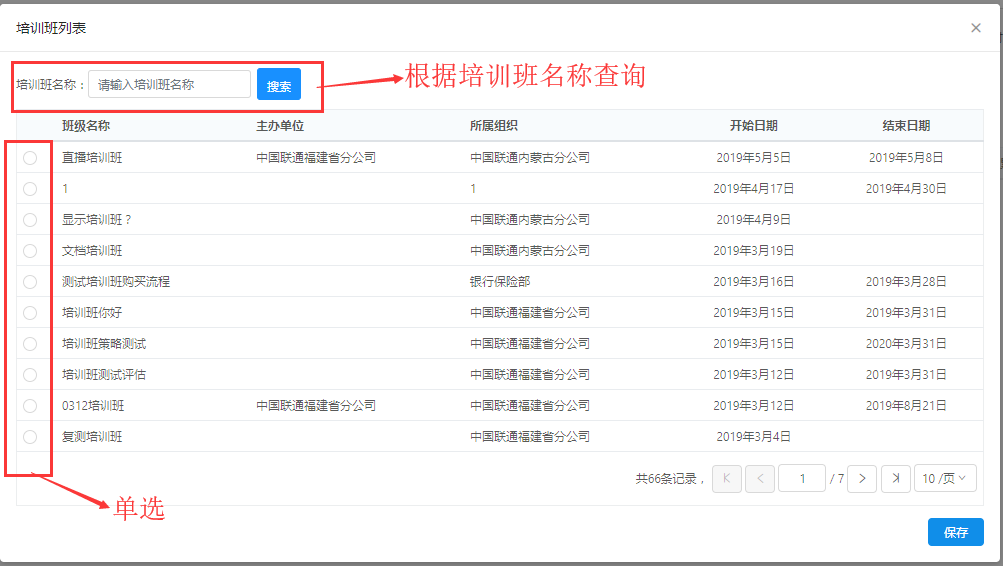Click the 开始日期 column header
1003x566 pixels.
pyautogui.click(x=753, y=126)
